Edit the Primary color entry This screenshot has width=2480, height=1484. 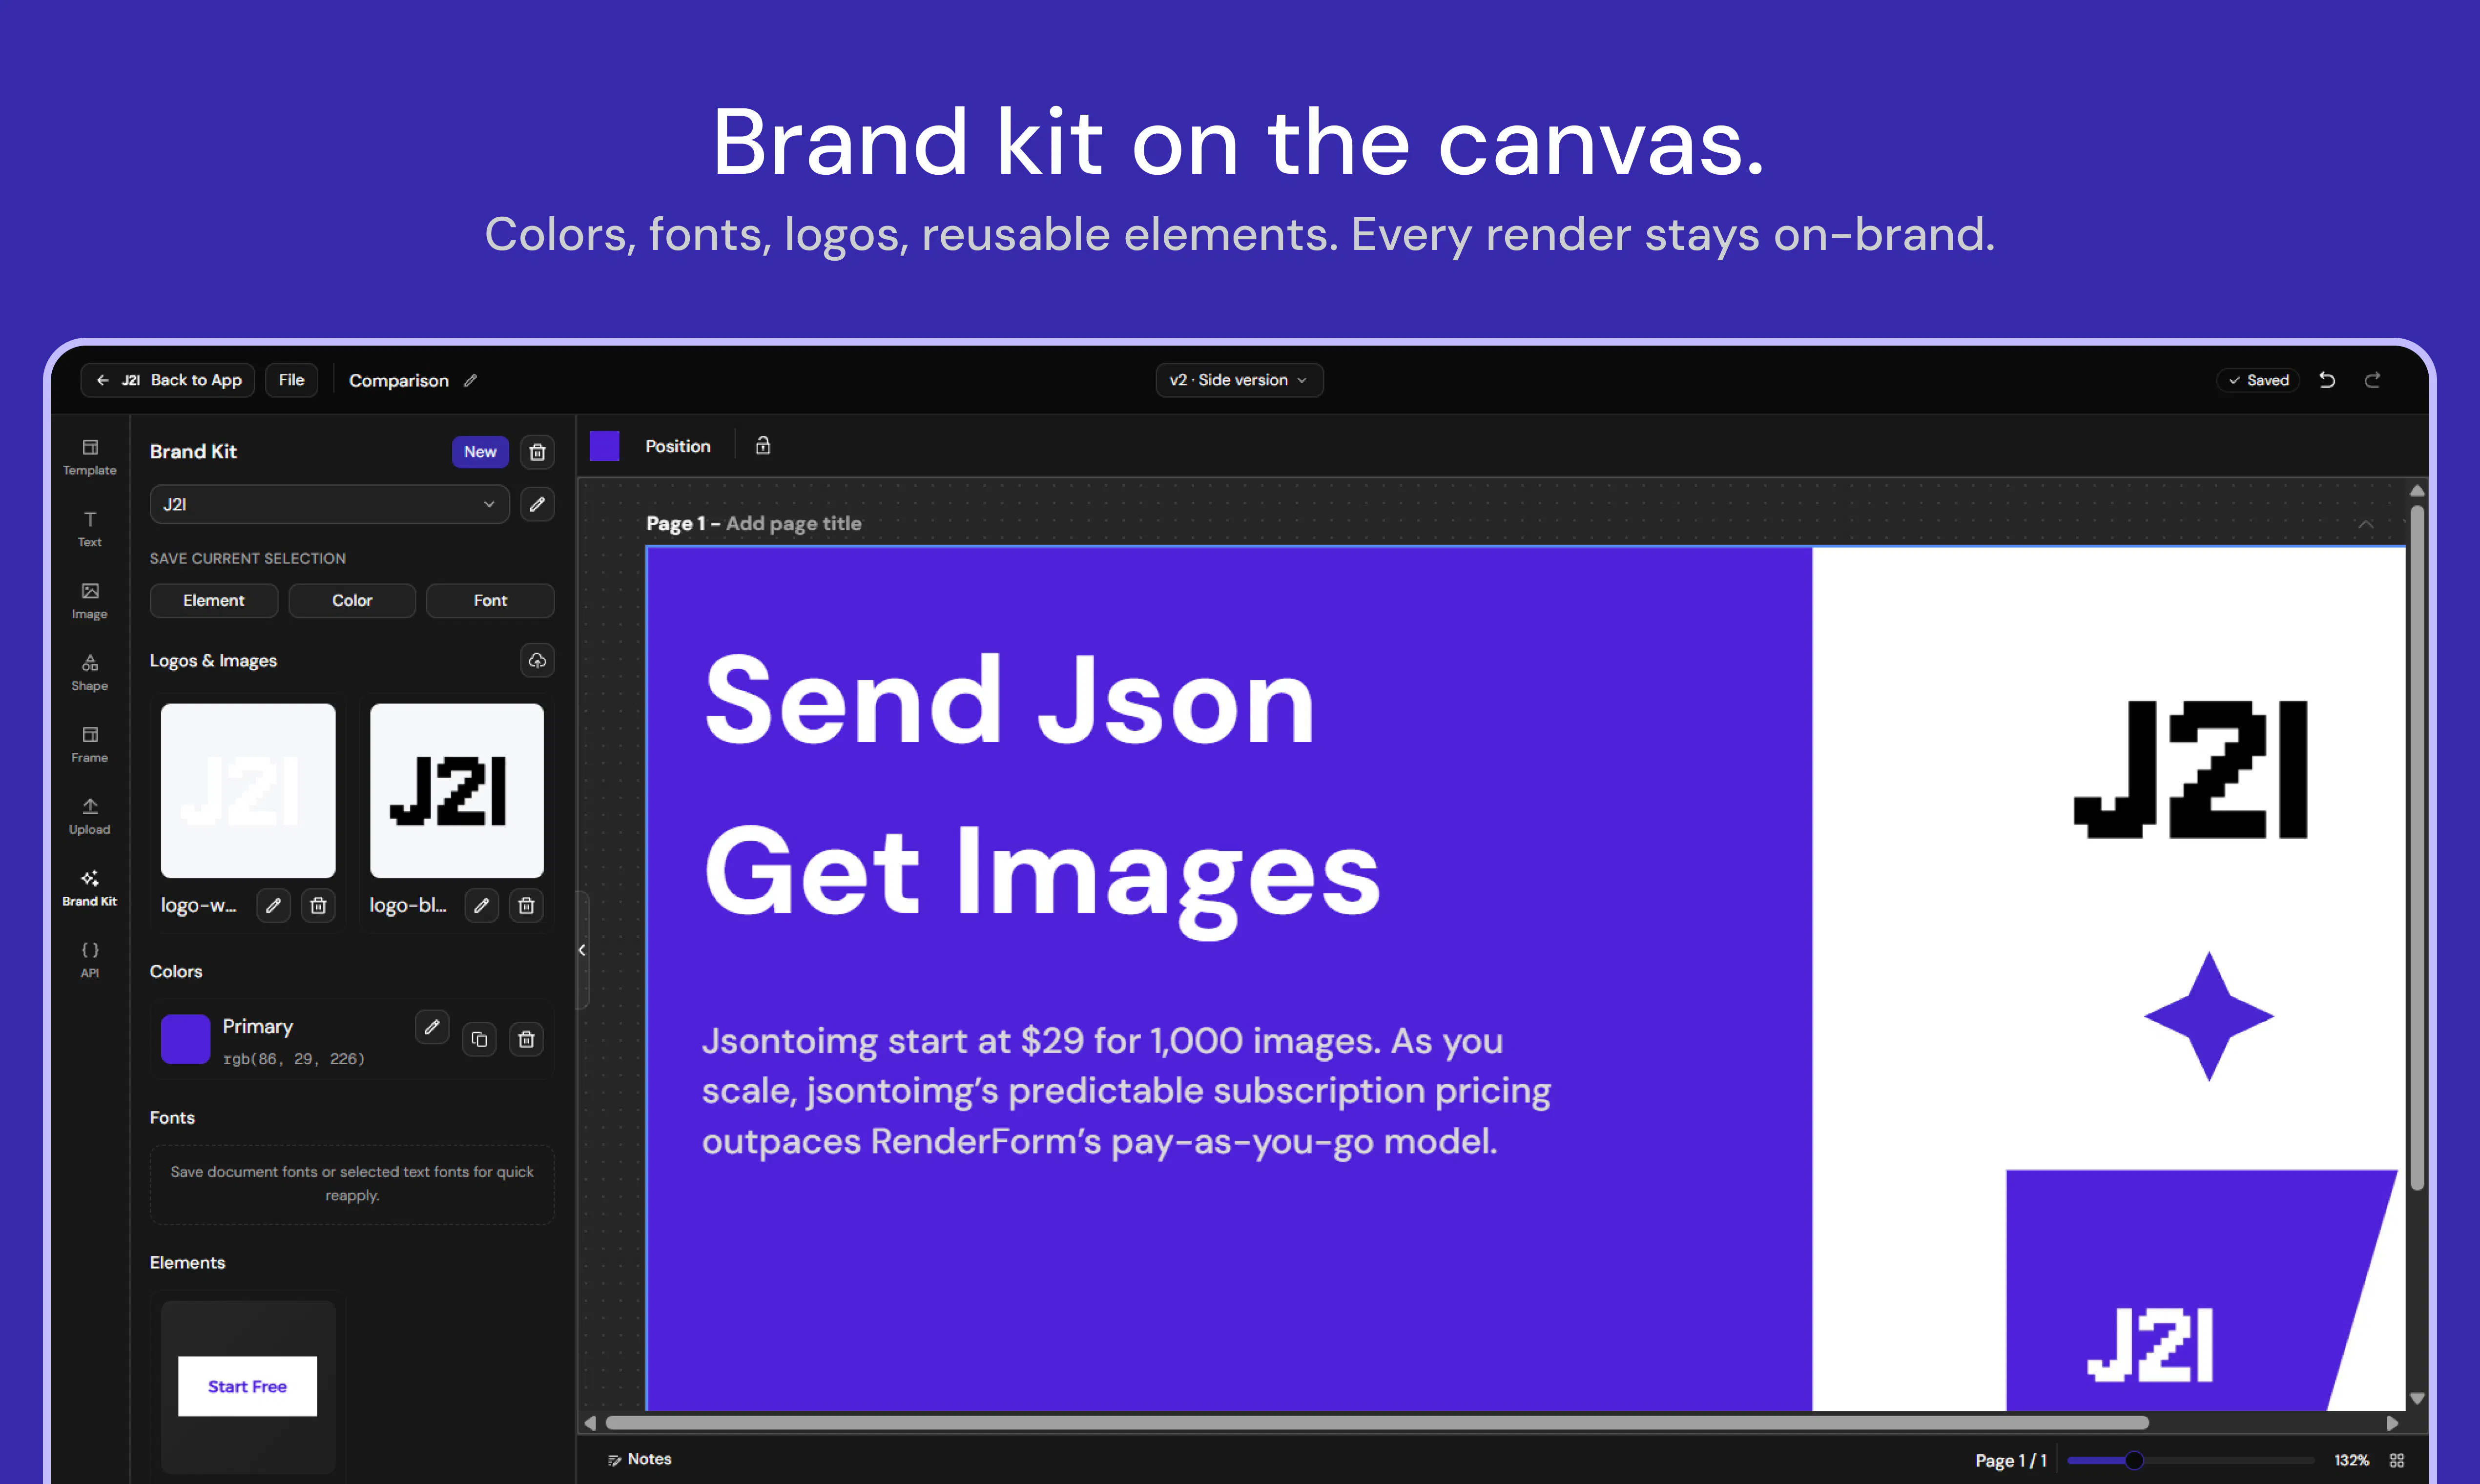[432, 1027]
